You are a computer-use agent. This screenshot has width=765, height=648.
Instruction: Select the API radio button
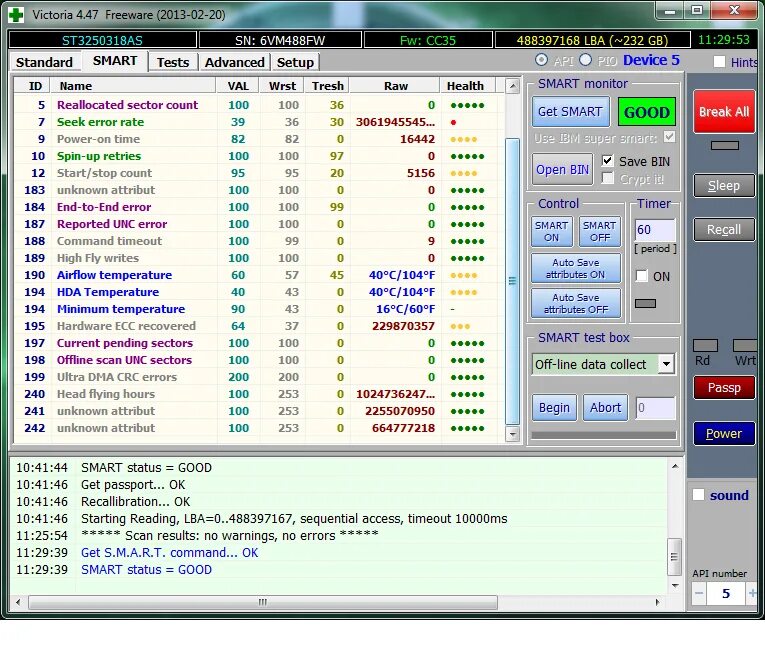point(541,60)
